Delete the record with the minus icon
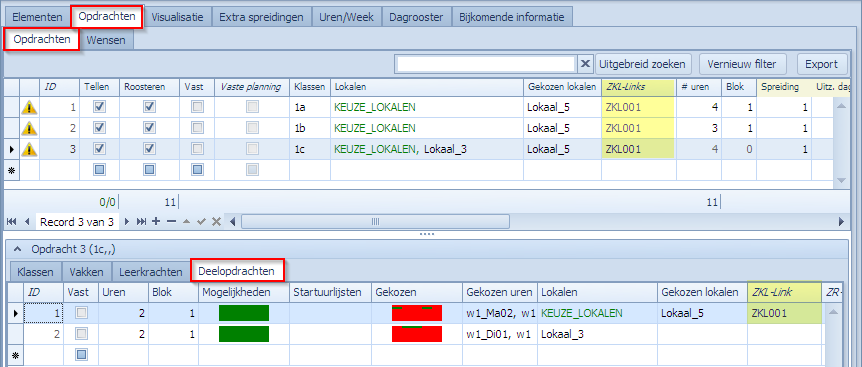862x367 pixels. 172,221
